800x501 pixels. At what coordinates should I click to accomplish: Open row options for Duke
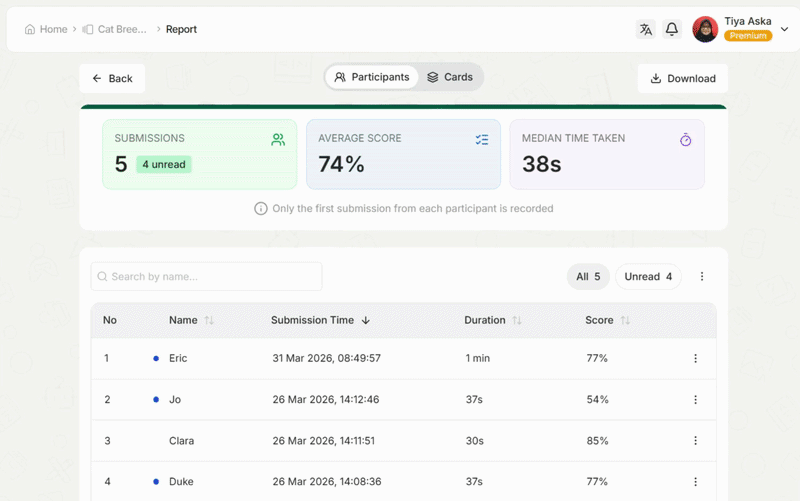pyautogui.click(x=696, y=482)
